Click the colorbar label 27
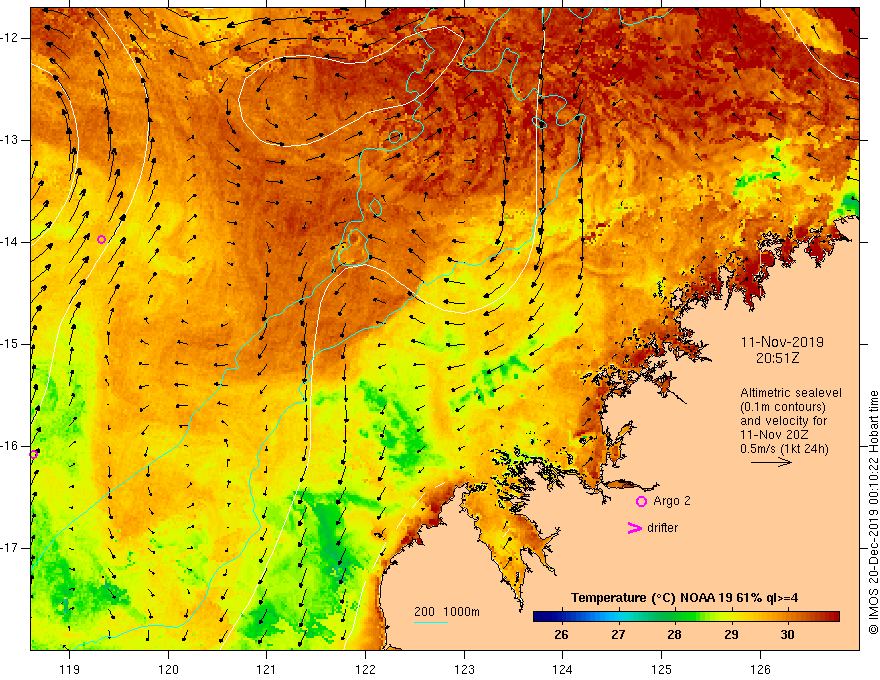The image size is (880, 680). [618, 635]
